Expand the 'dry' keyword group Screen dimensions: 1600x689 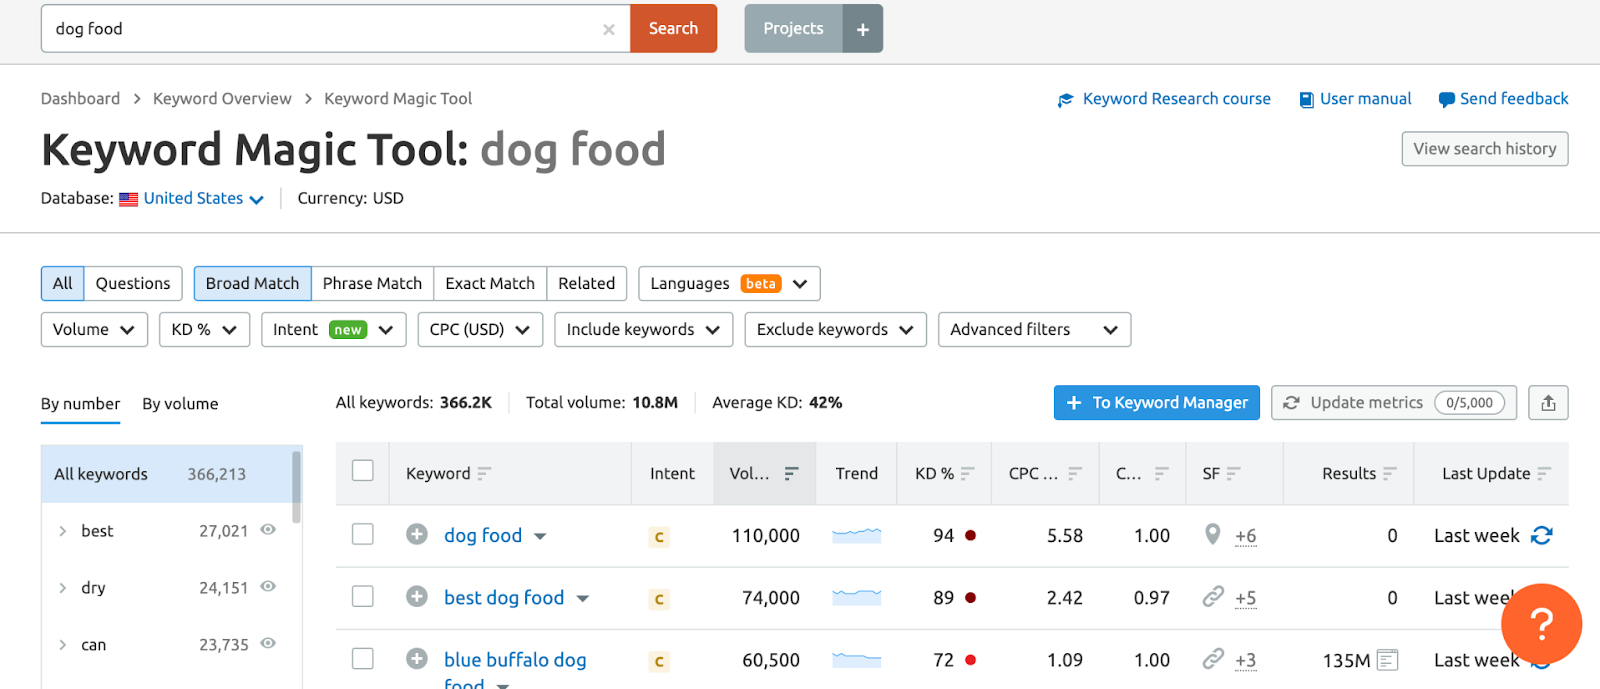pyautogui.click(x=62, y=588)
